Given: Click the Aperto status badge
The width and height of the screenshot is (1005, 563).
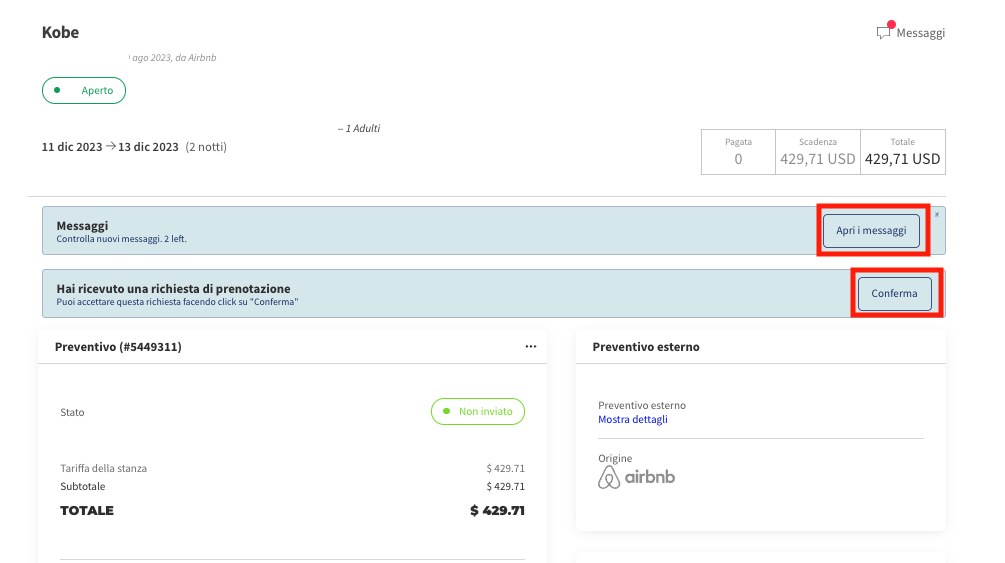Looking at the screenshot, I should pyautogui.click(x=84, y=90).
